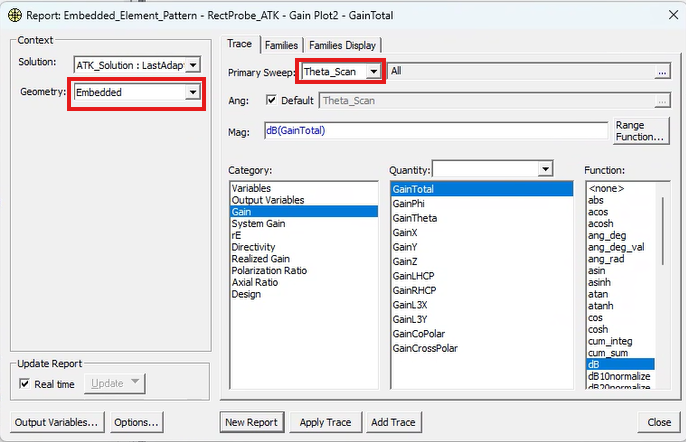
Task: Switch to the Families tab
Action: (280, 45)
